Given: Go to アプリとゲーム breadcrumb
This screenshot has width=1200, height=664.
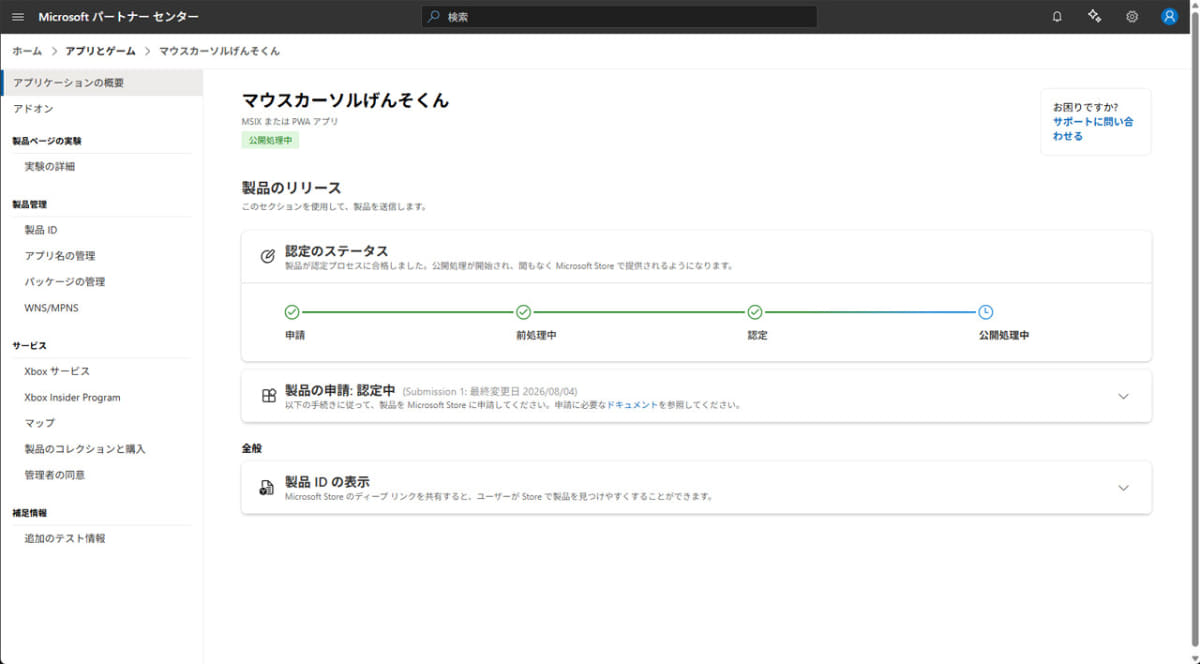Looking at the screenshot, I should (100, 51).
